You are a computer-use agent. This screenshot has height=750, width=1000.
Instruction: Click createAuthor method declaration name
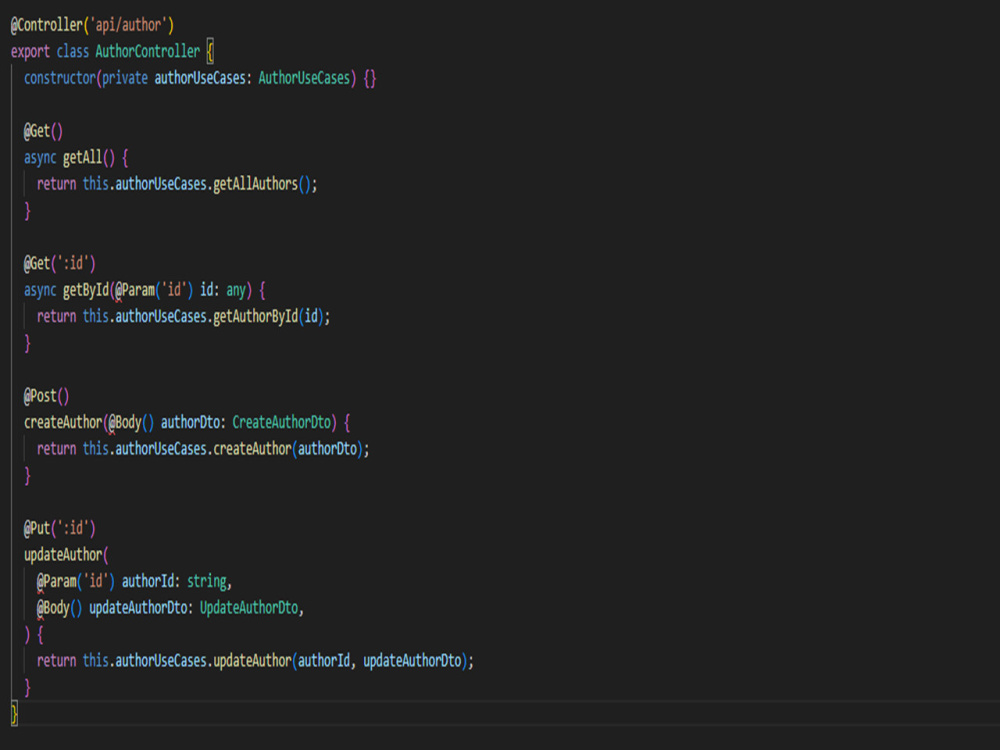pyautogui.click(x=63, y=422)
